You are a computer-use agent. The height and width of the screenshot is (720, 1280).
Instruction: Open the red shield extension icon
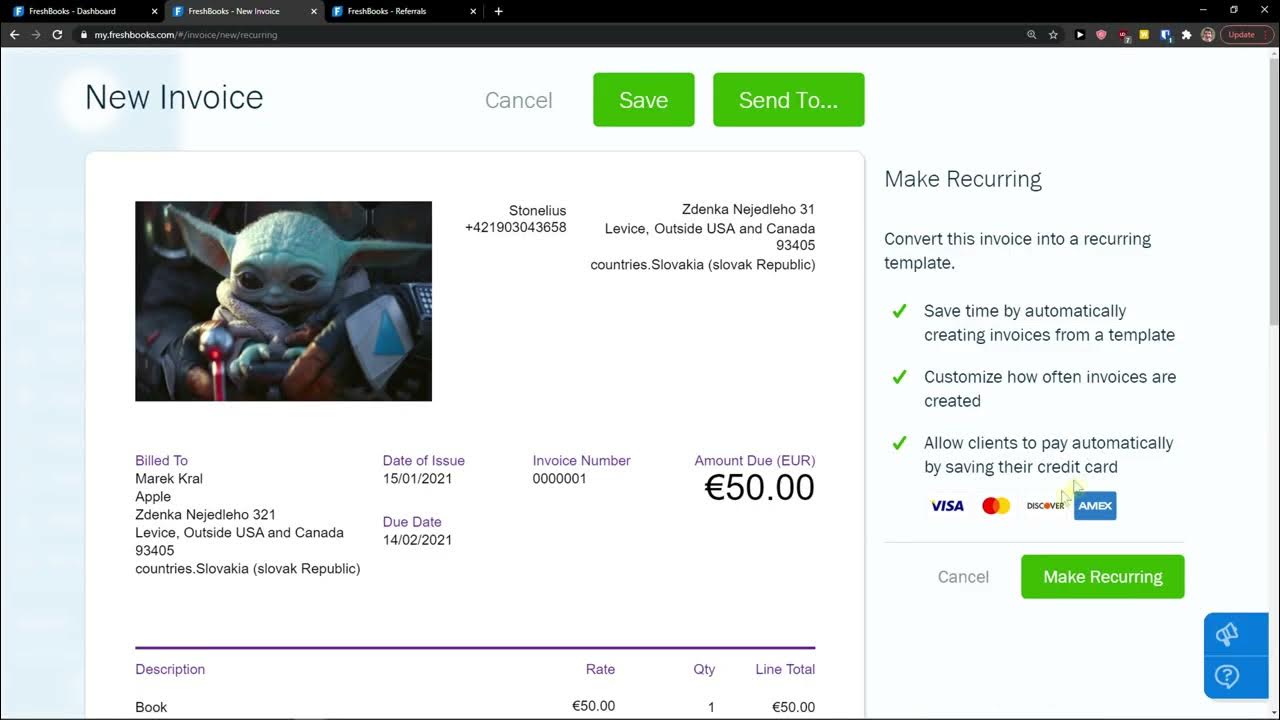pos(1101,34)
